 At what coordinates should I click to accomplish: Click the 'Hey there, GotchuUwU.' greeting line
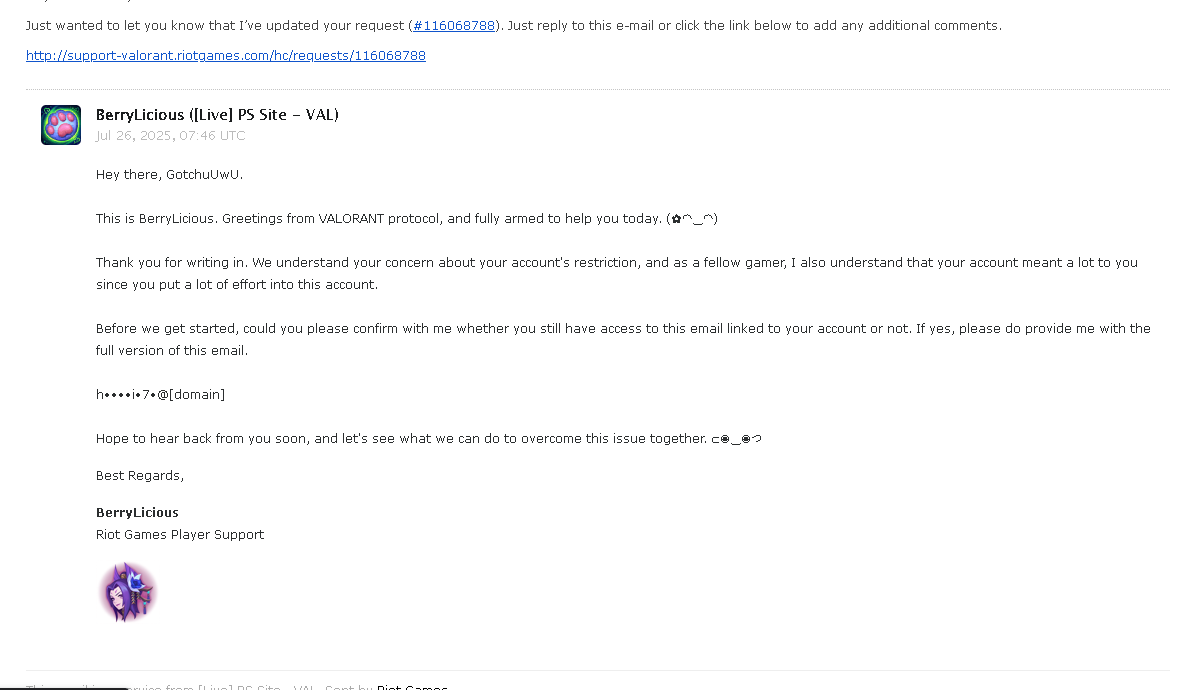(169, 175)
